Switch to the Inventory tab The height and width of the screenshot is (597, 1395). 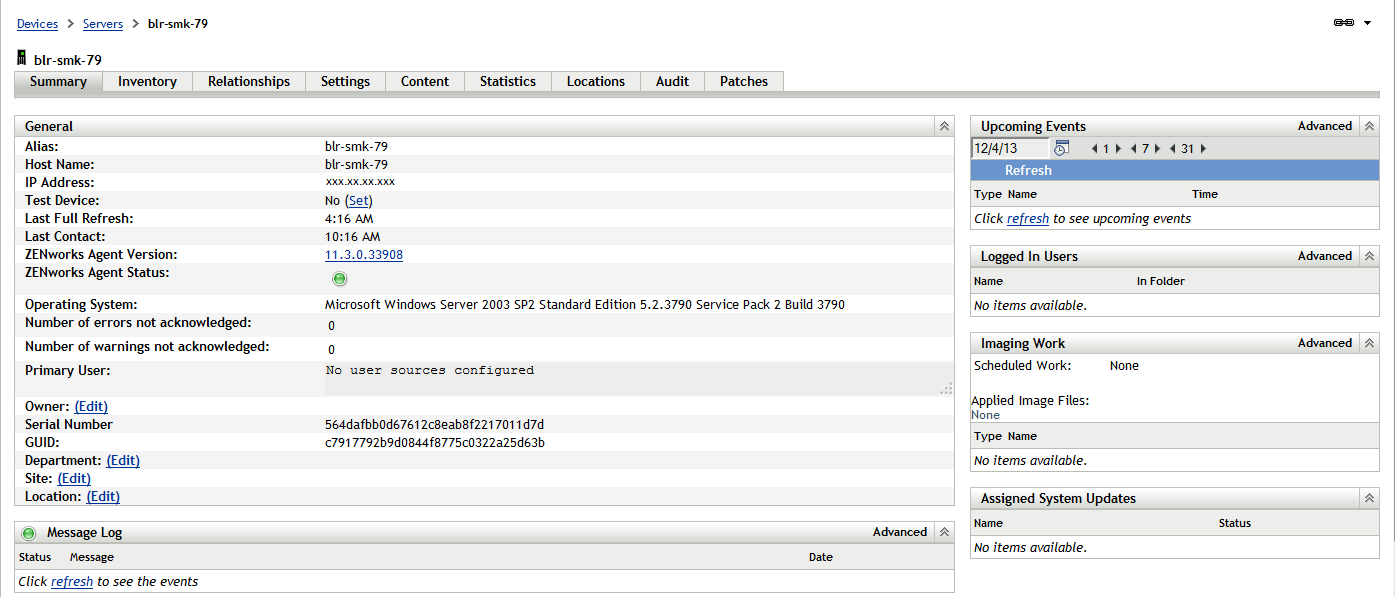146,81
